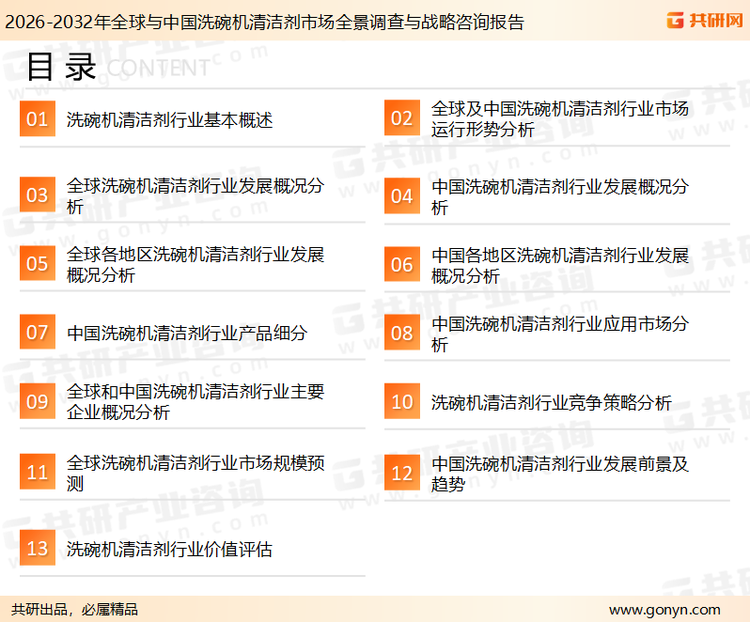
Task: Select entry 中国洗碗机清洁剂行业应用市场分析
Action: (x=560, y=333)
